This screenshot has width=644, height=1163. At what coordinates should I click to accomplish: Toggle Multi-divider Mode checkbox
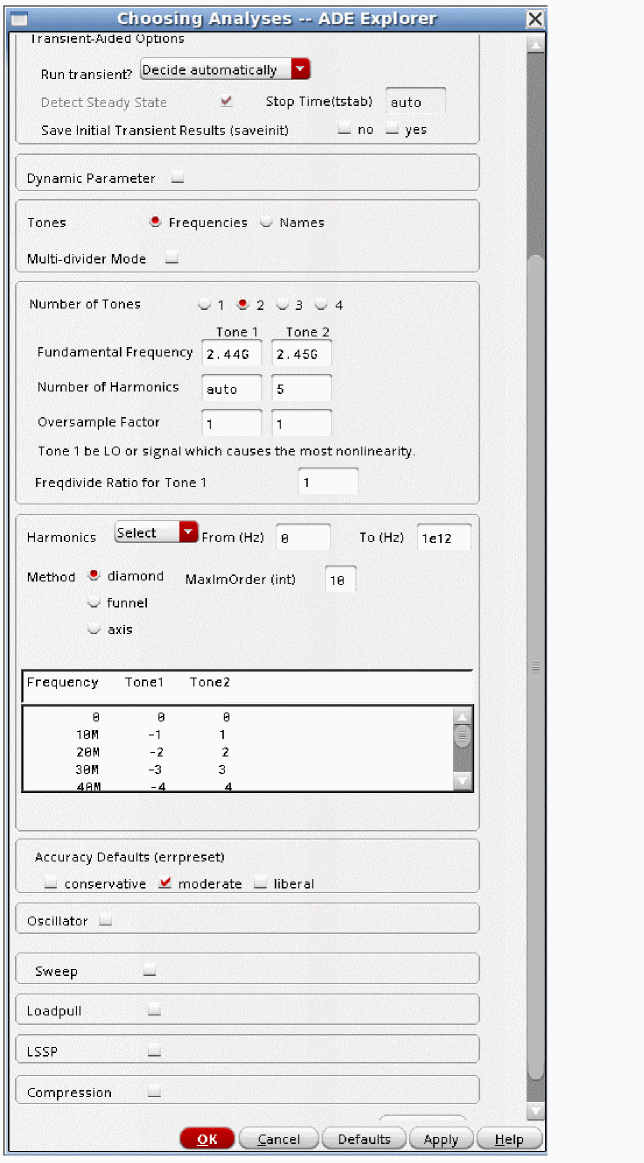171,259
